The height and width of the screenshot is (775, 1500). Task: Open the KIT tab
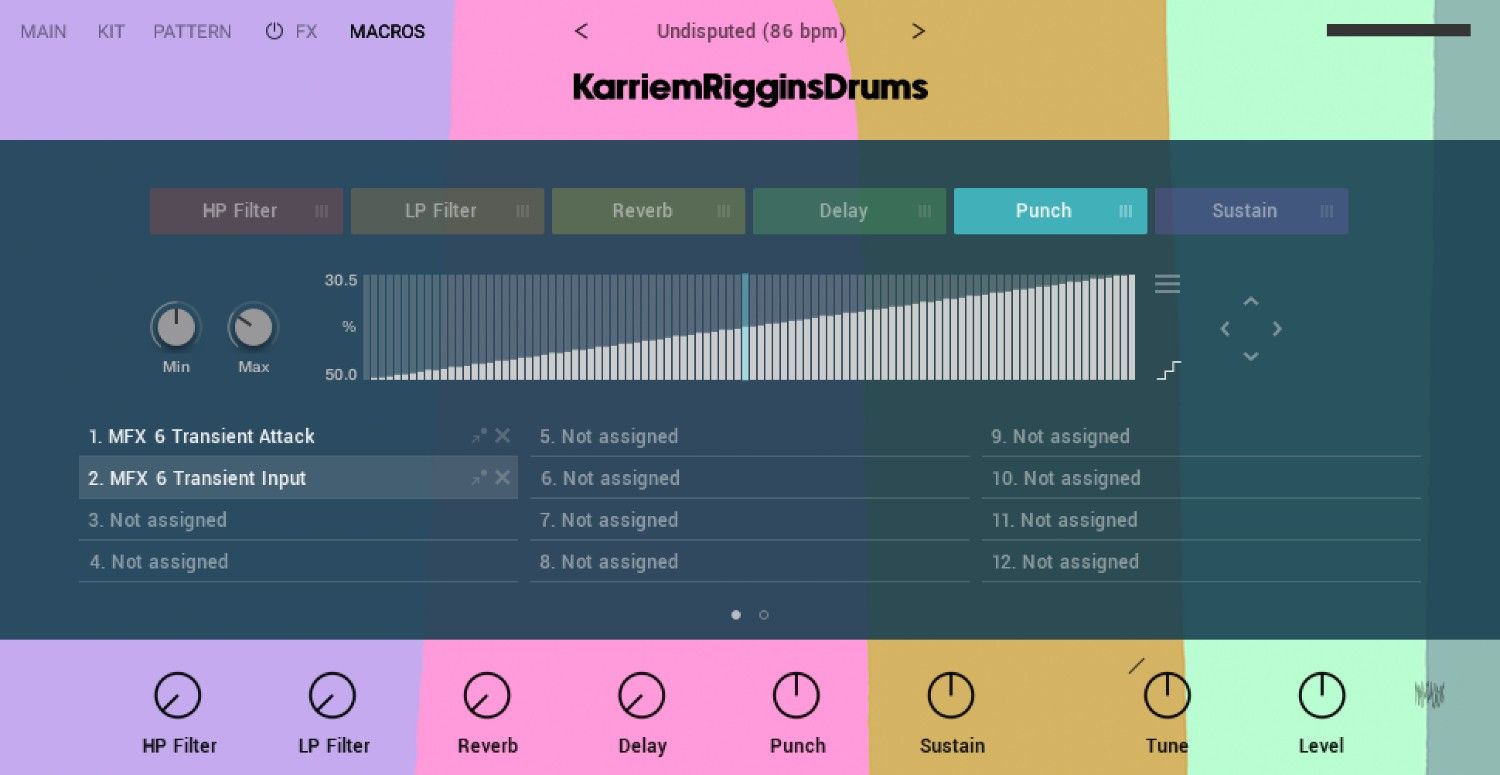tap(111, 31)
